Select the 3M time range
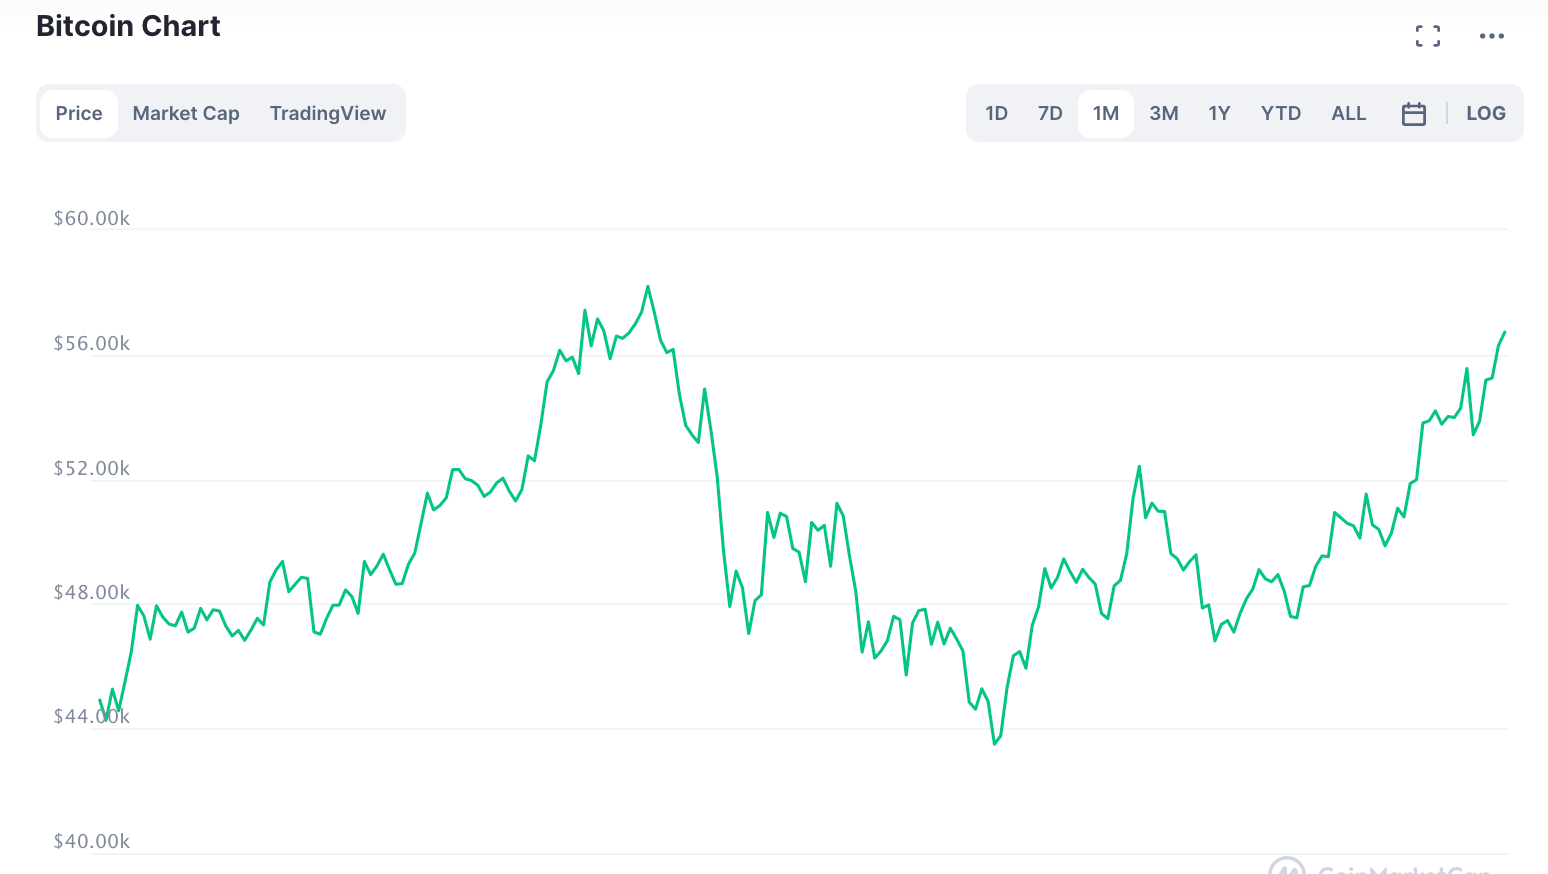Viewport: 1548px width, 874px height. tap(1163, 114)
